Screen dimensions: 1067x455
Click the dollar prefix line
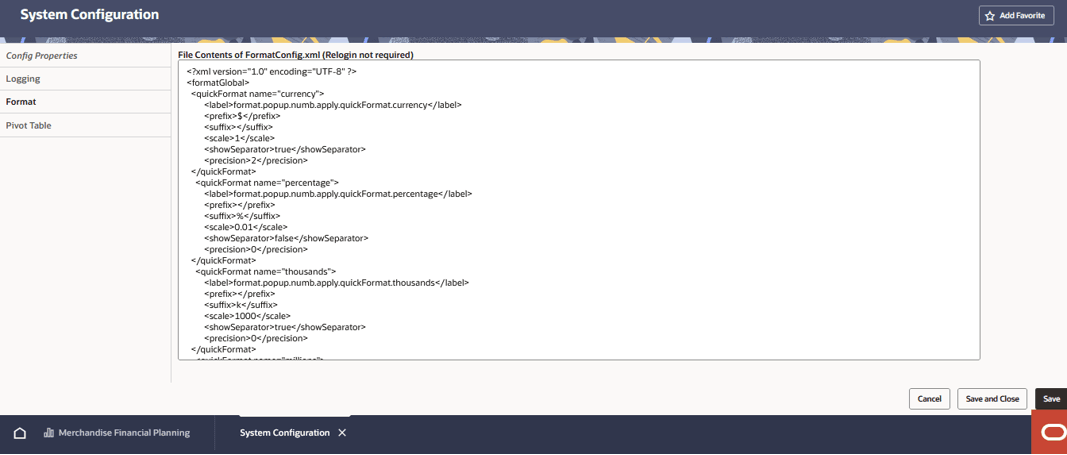(x=242, y=116)
